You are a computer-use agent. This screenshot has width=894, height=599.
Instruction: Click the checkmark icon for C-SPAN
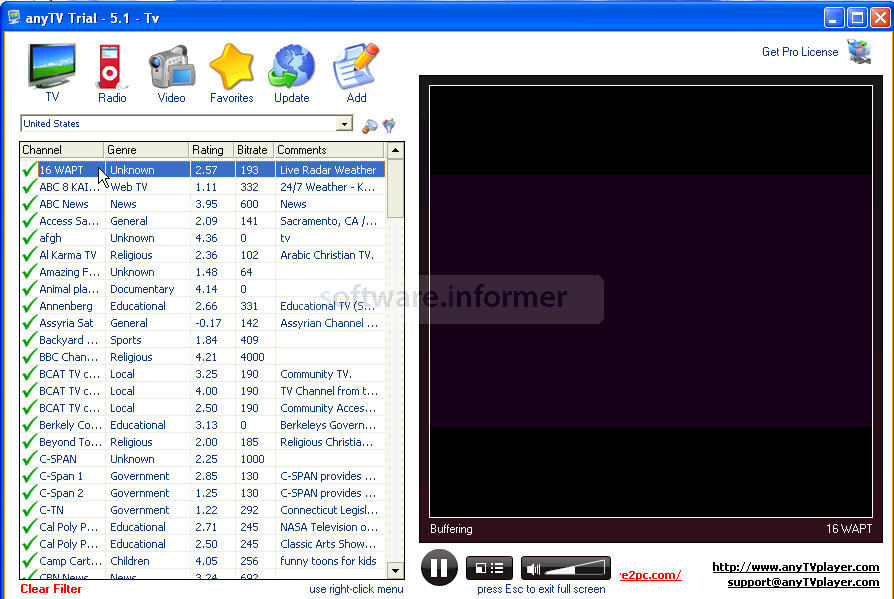(x=30, y=459)
